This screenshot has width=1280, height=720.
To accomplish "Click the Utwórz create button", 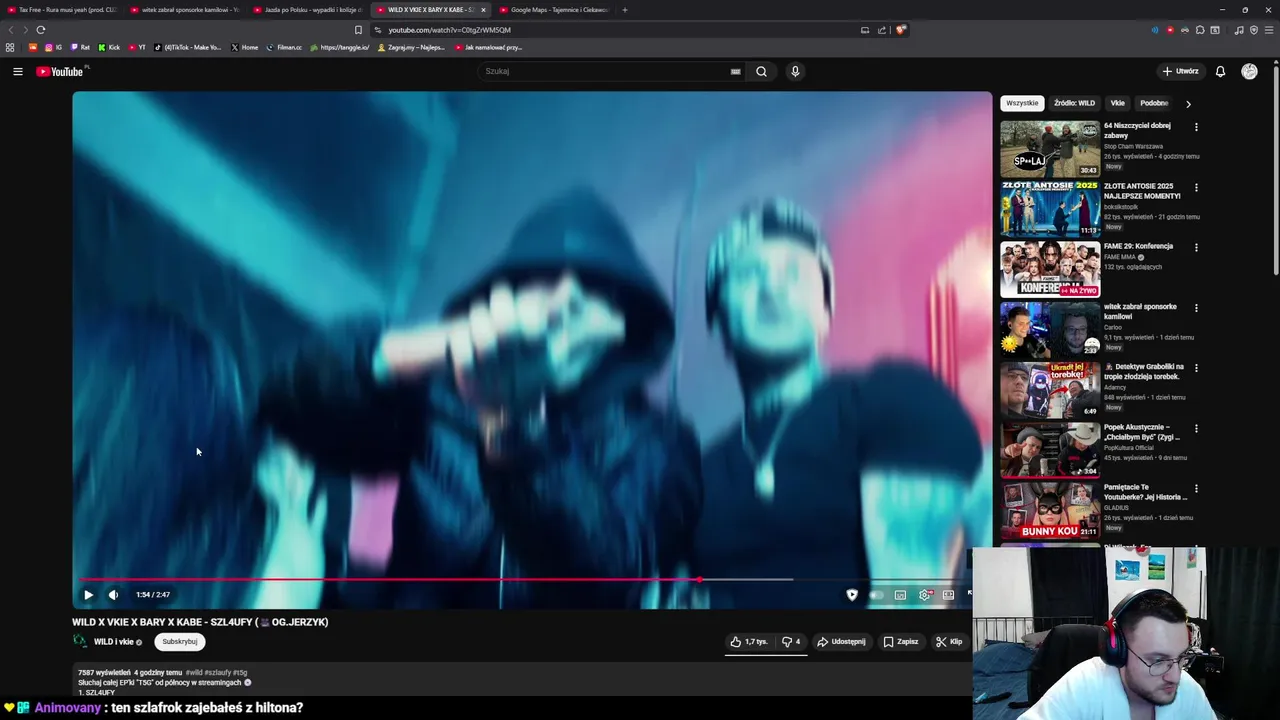I will click(1180, 71).
